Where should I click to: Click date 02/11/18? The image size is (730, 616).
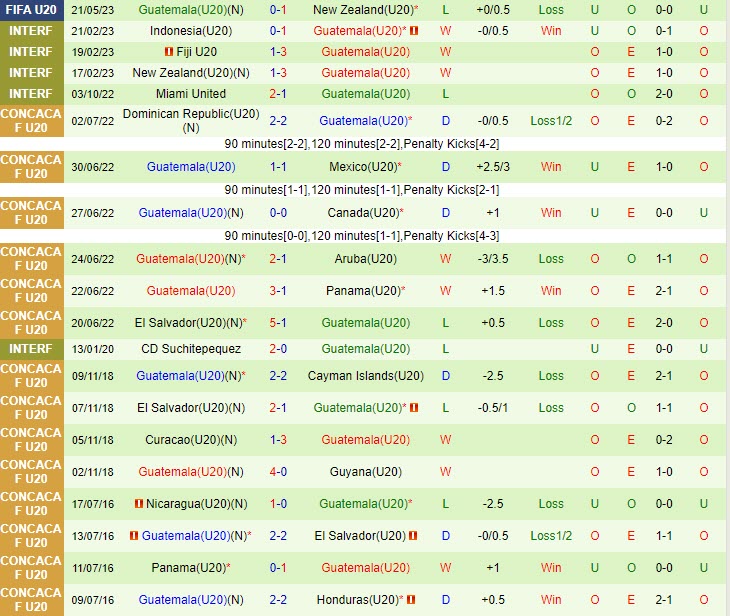[x=93, y=472]
